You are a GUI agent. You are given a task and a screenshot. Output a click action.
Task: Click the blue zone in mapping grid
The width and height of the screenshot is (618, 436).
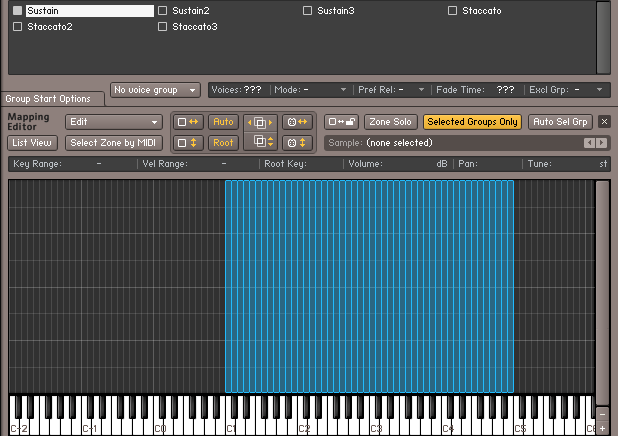[369, 286]
